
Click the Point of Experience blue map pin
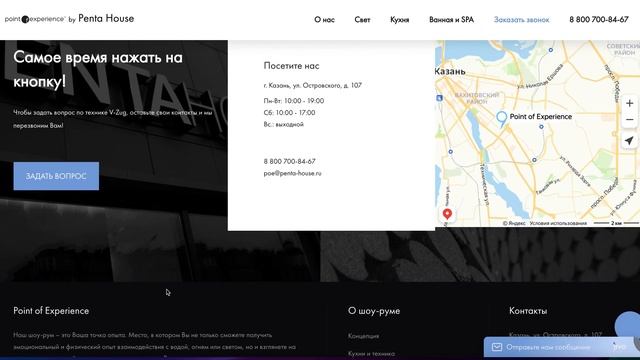(x=502, y=119)
